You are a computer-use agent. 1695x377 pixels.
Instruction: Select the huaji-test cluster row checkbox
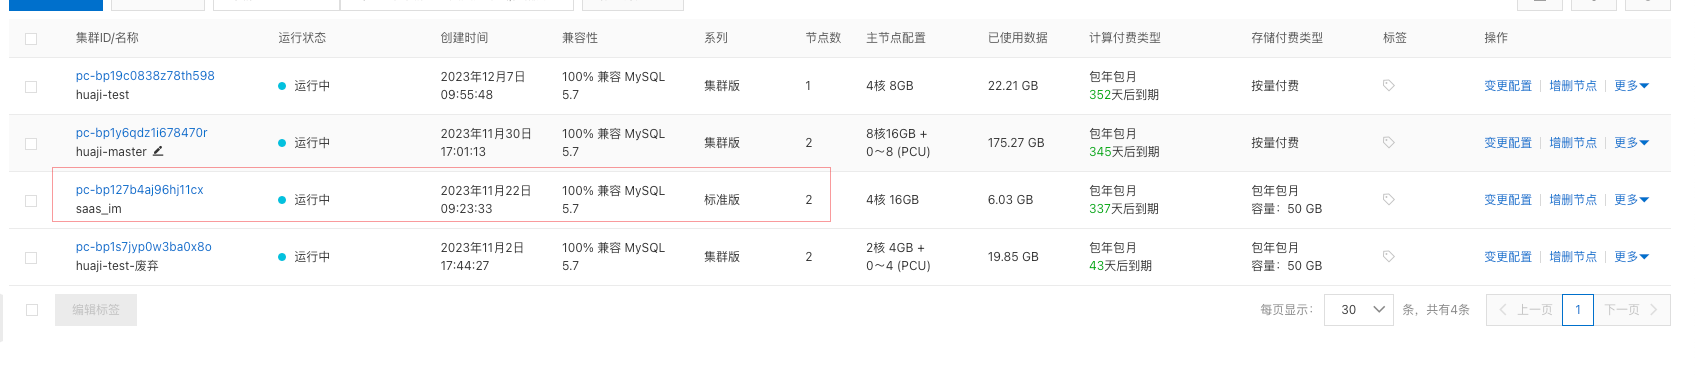point(31,87)
